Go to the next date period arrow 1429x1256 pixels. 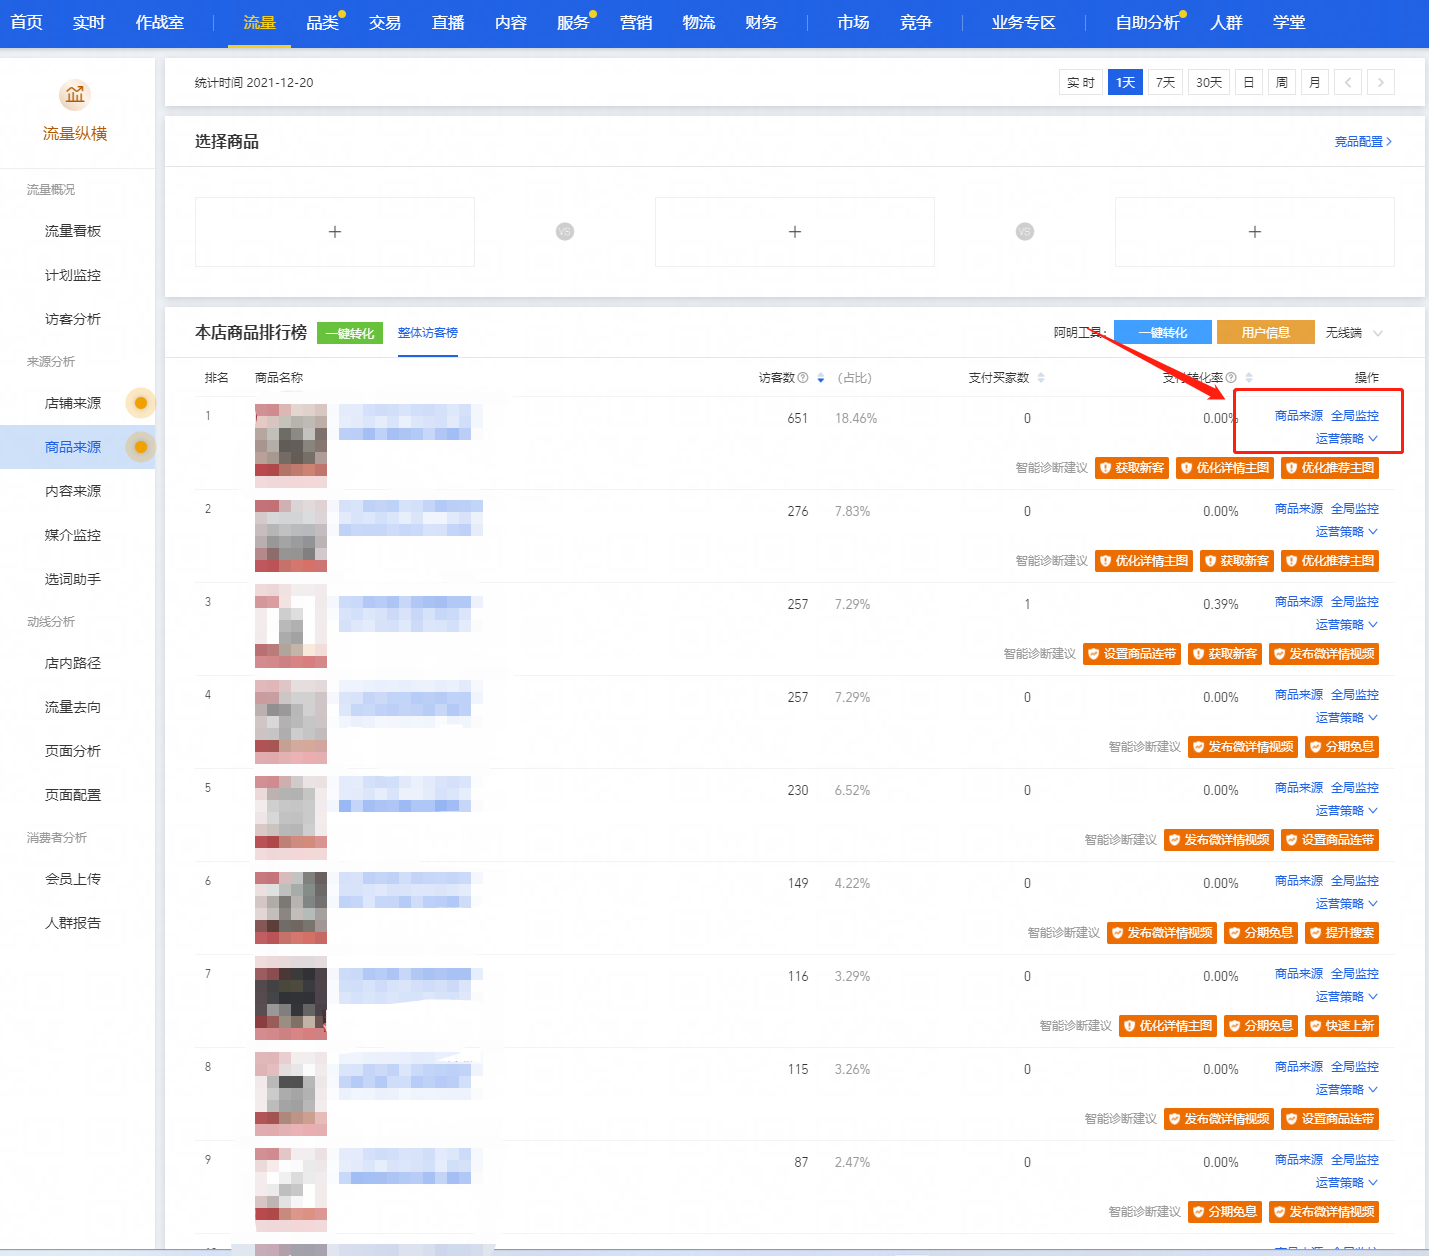(x=1381, y=82)
